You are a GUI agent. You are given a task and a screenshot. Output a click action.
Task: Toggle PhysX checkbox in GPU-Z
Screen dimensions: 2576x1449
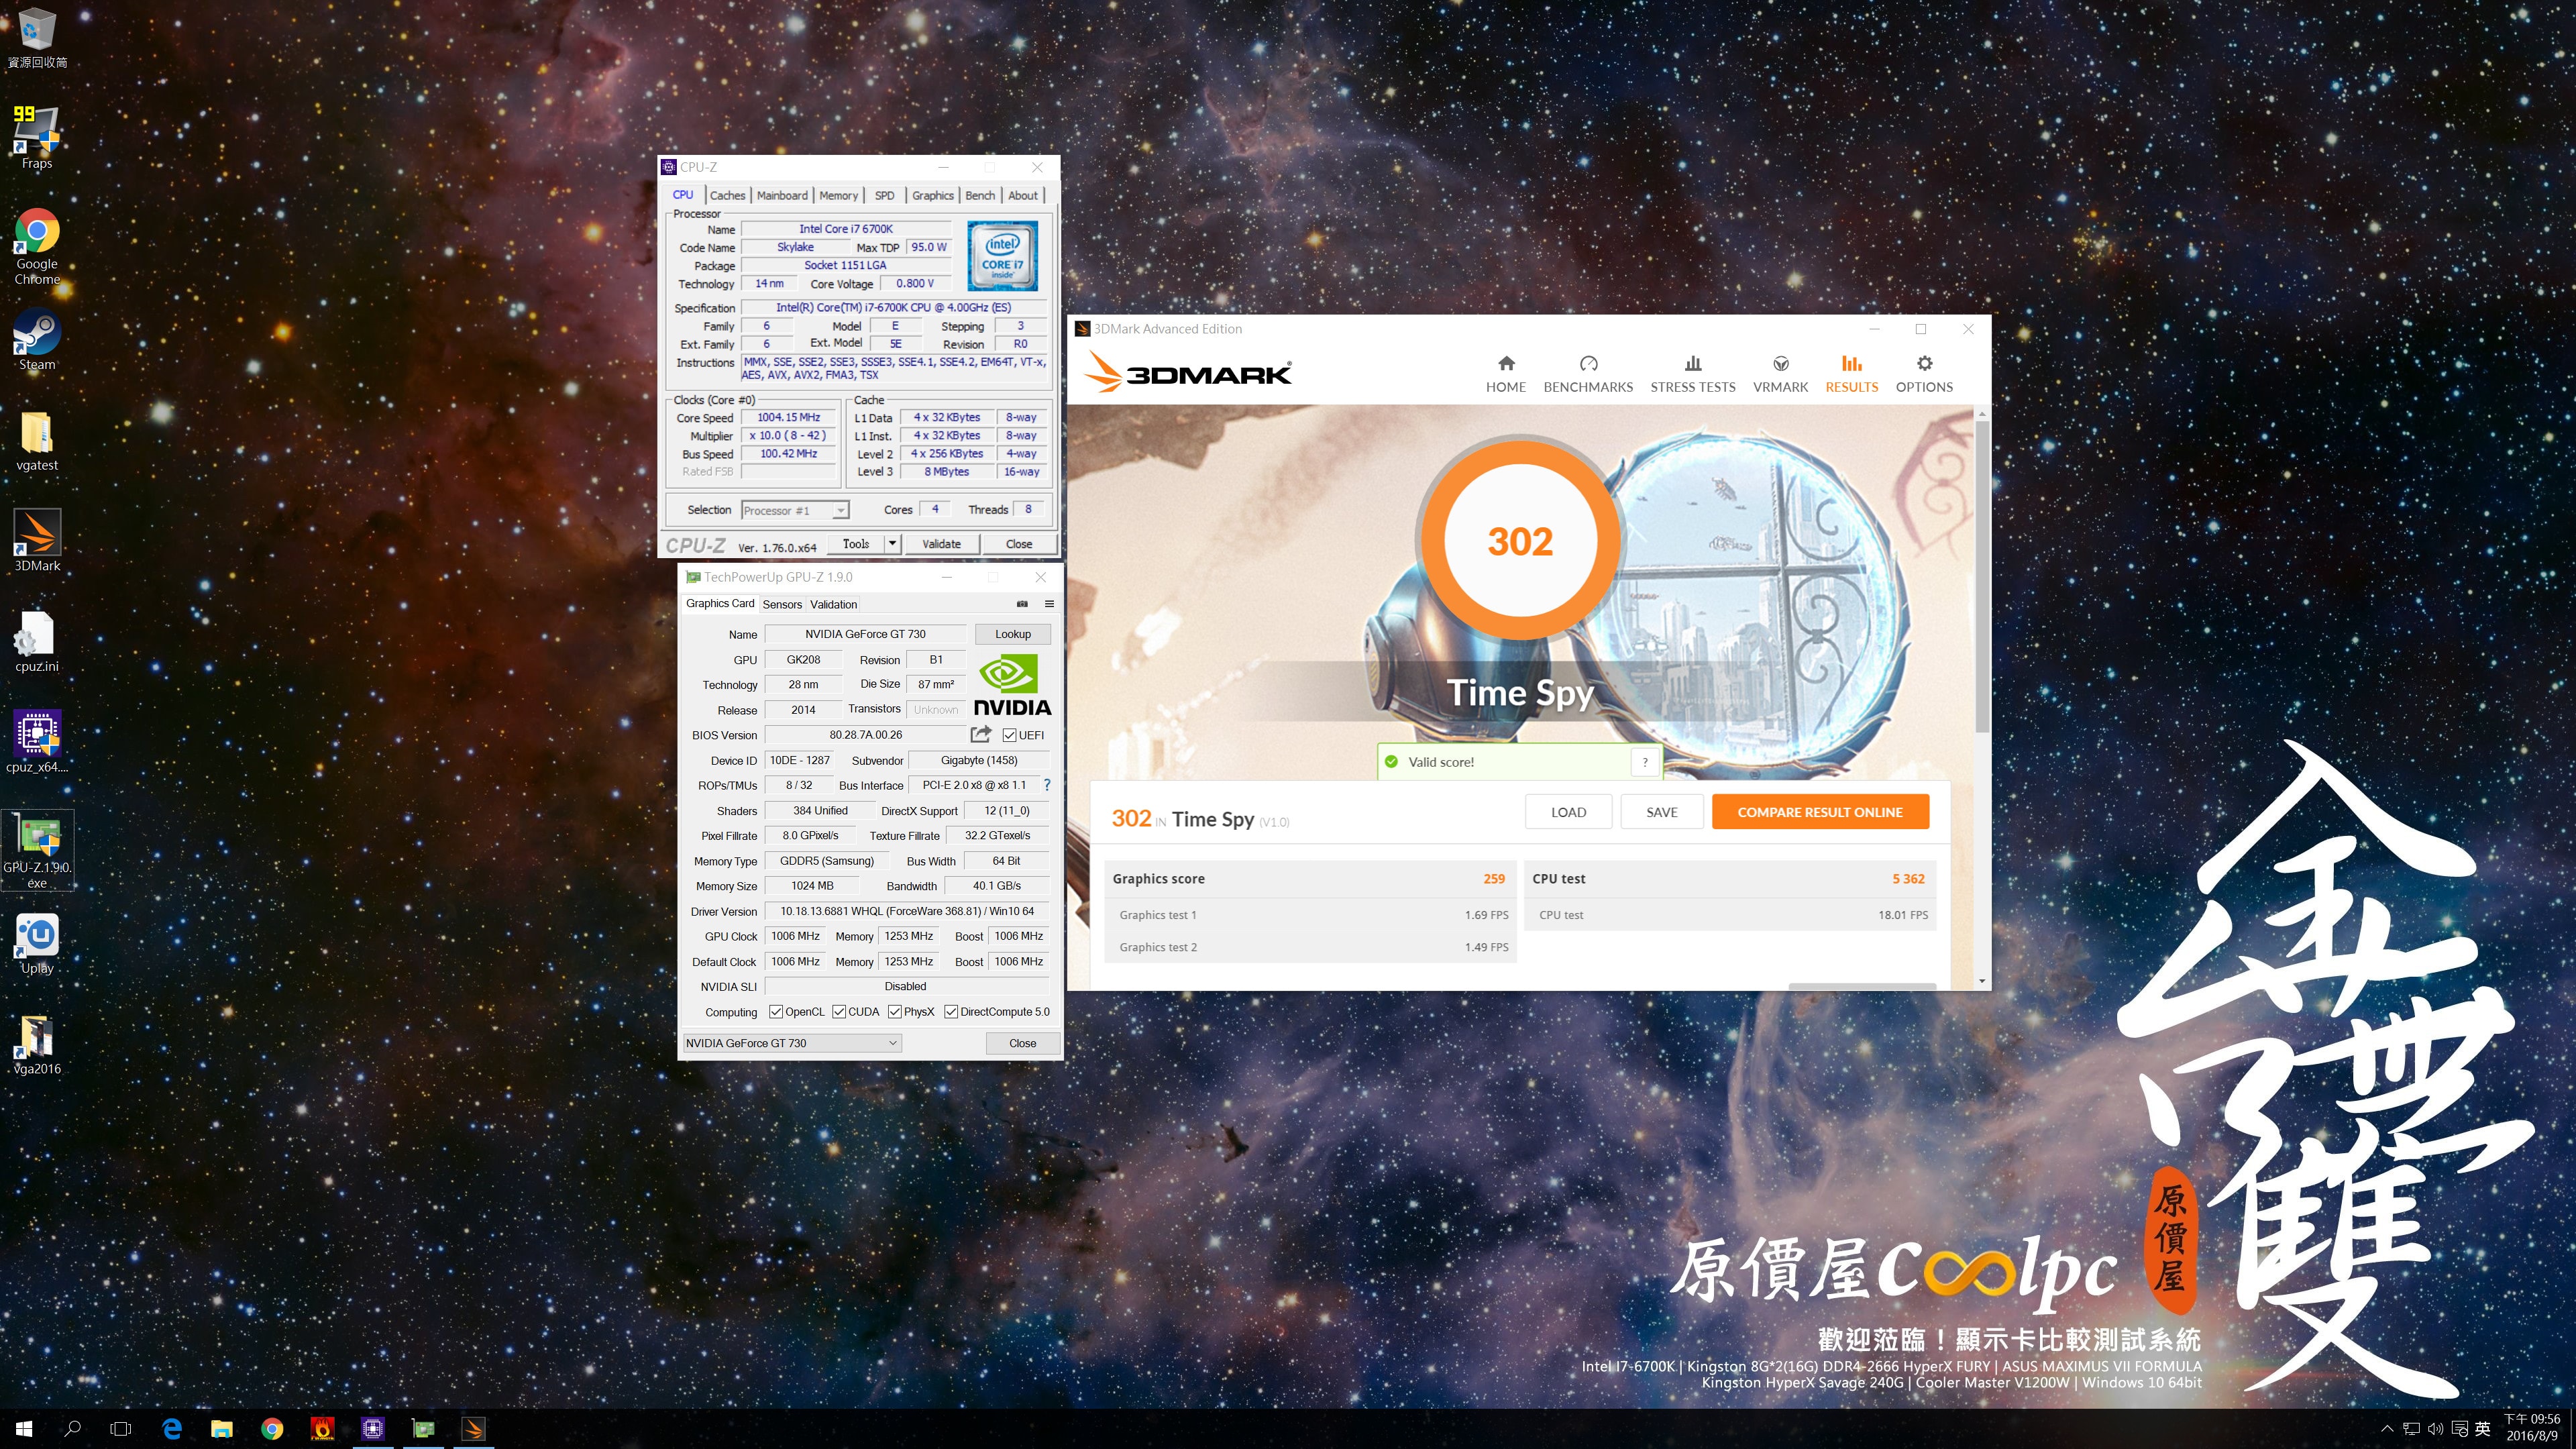tap(895, 1012)
